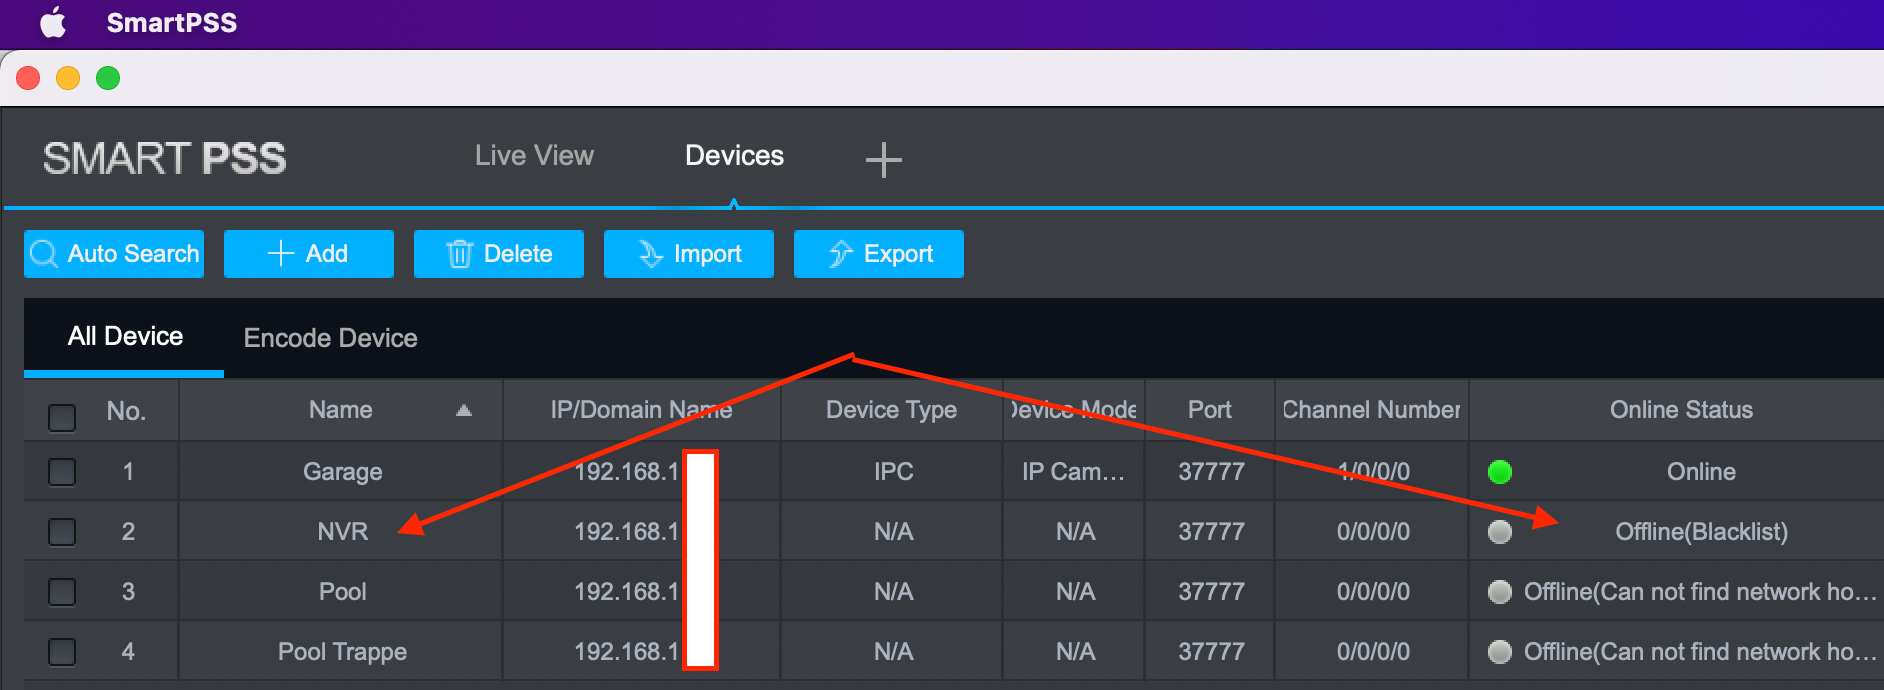Click the Import button
This screenshot has width=1884, height=690.
688,254
